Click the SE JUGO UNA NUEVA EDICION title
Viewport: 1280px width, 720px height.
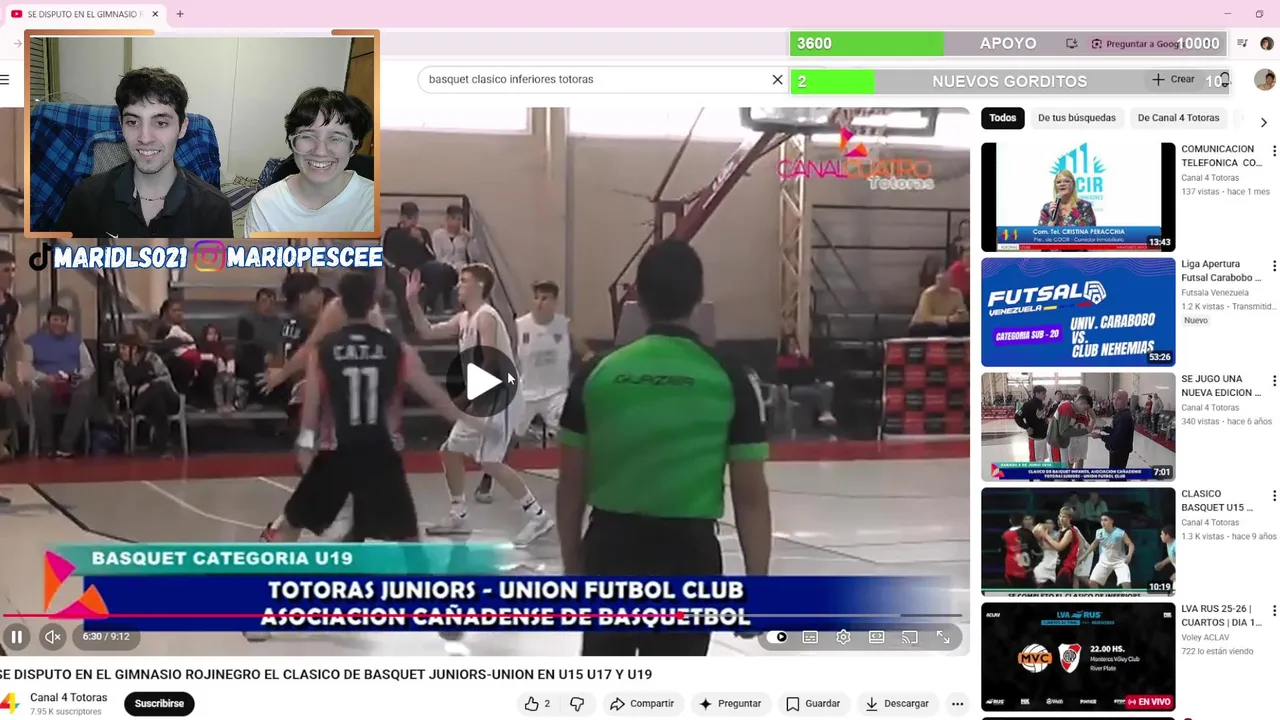coord(1221,386)
